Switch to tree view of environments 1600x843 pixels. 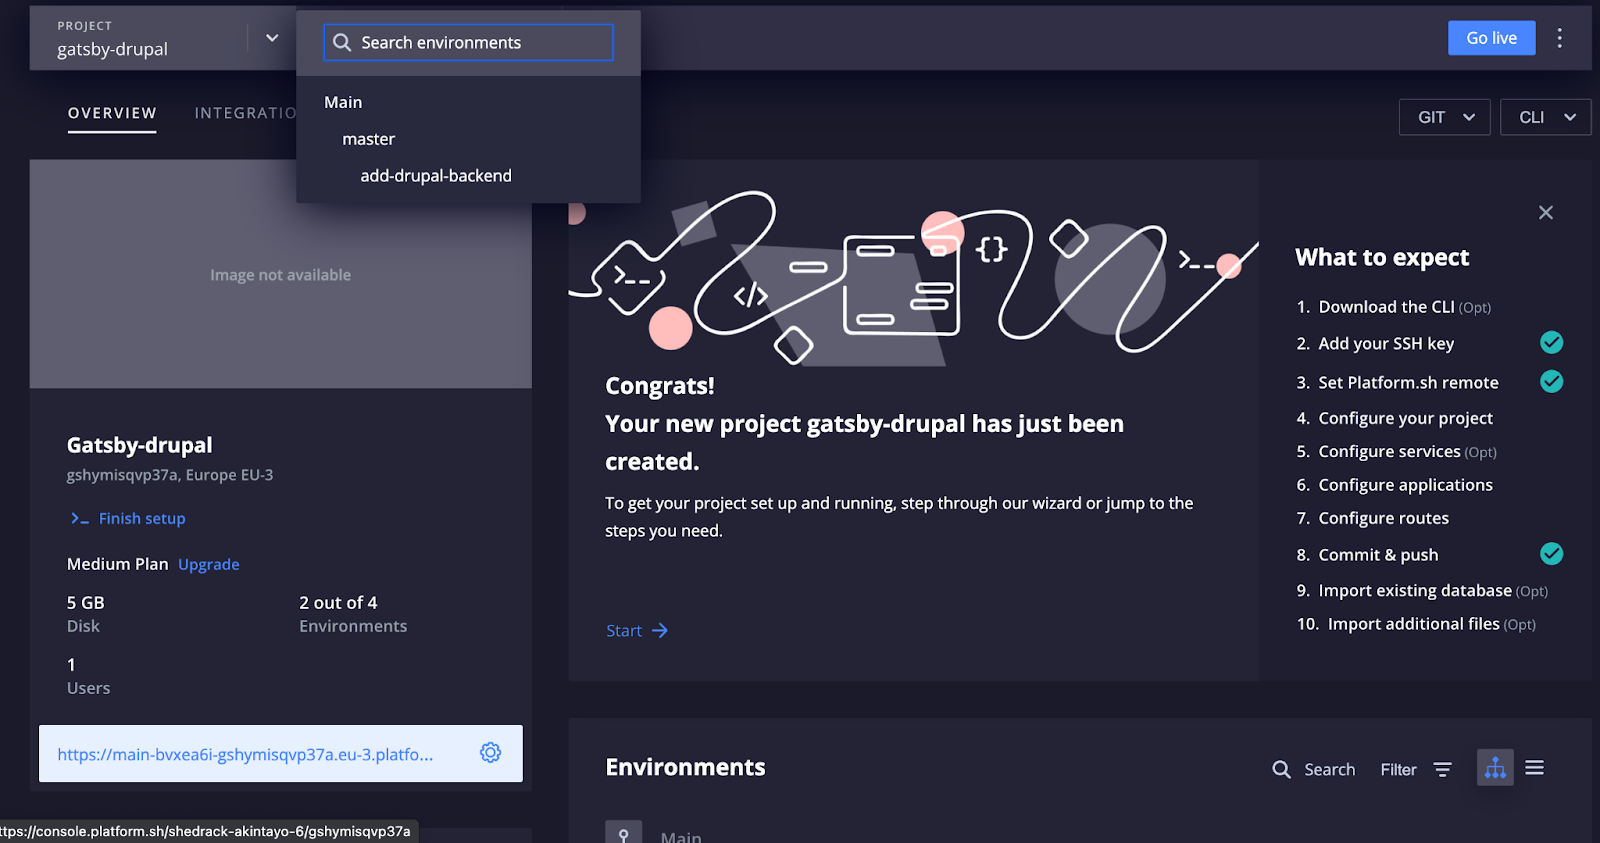pos(1495,768)
